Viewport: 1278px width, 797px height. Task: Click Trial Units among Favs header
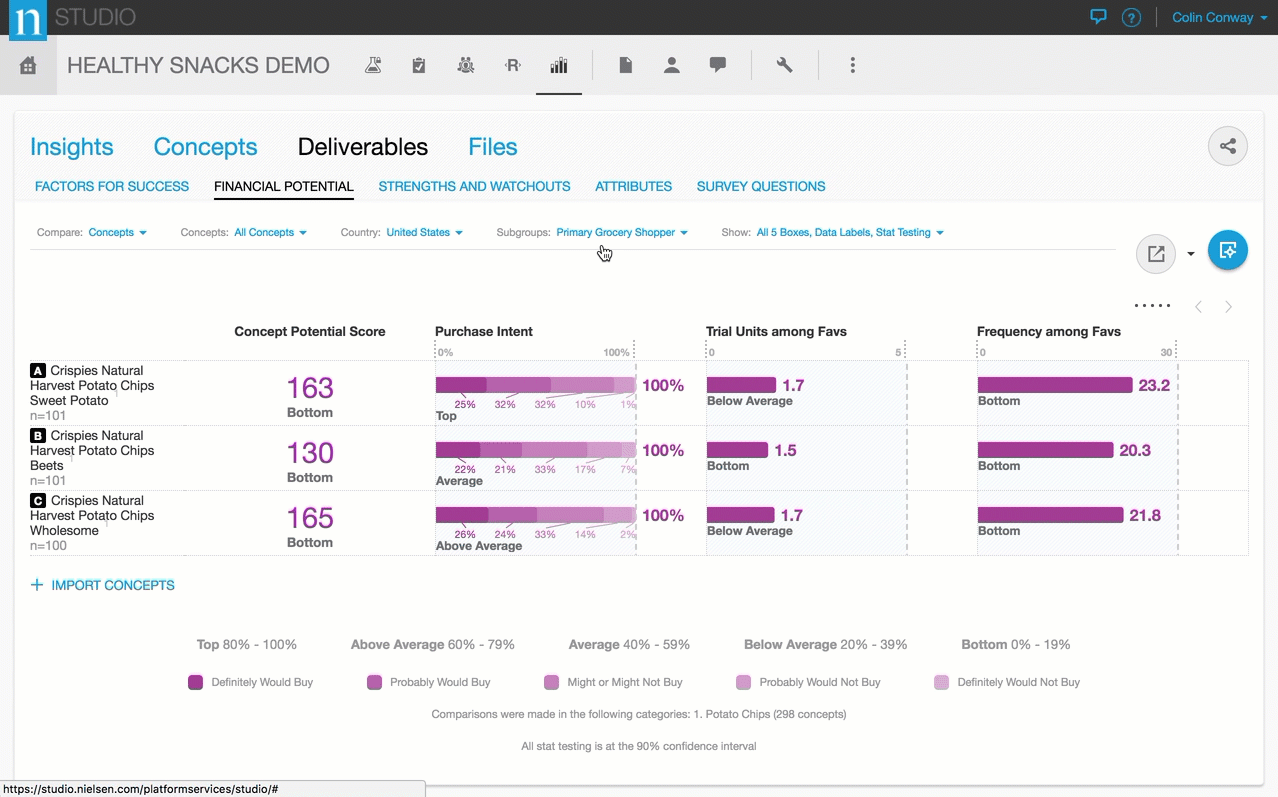[776, 331]
